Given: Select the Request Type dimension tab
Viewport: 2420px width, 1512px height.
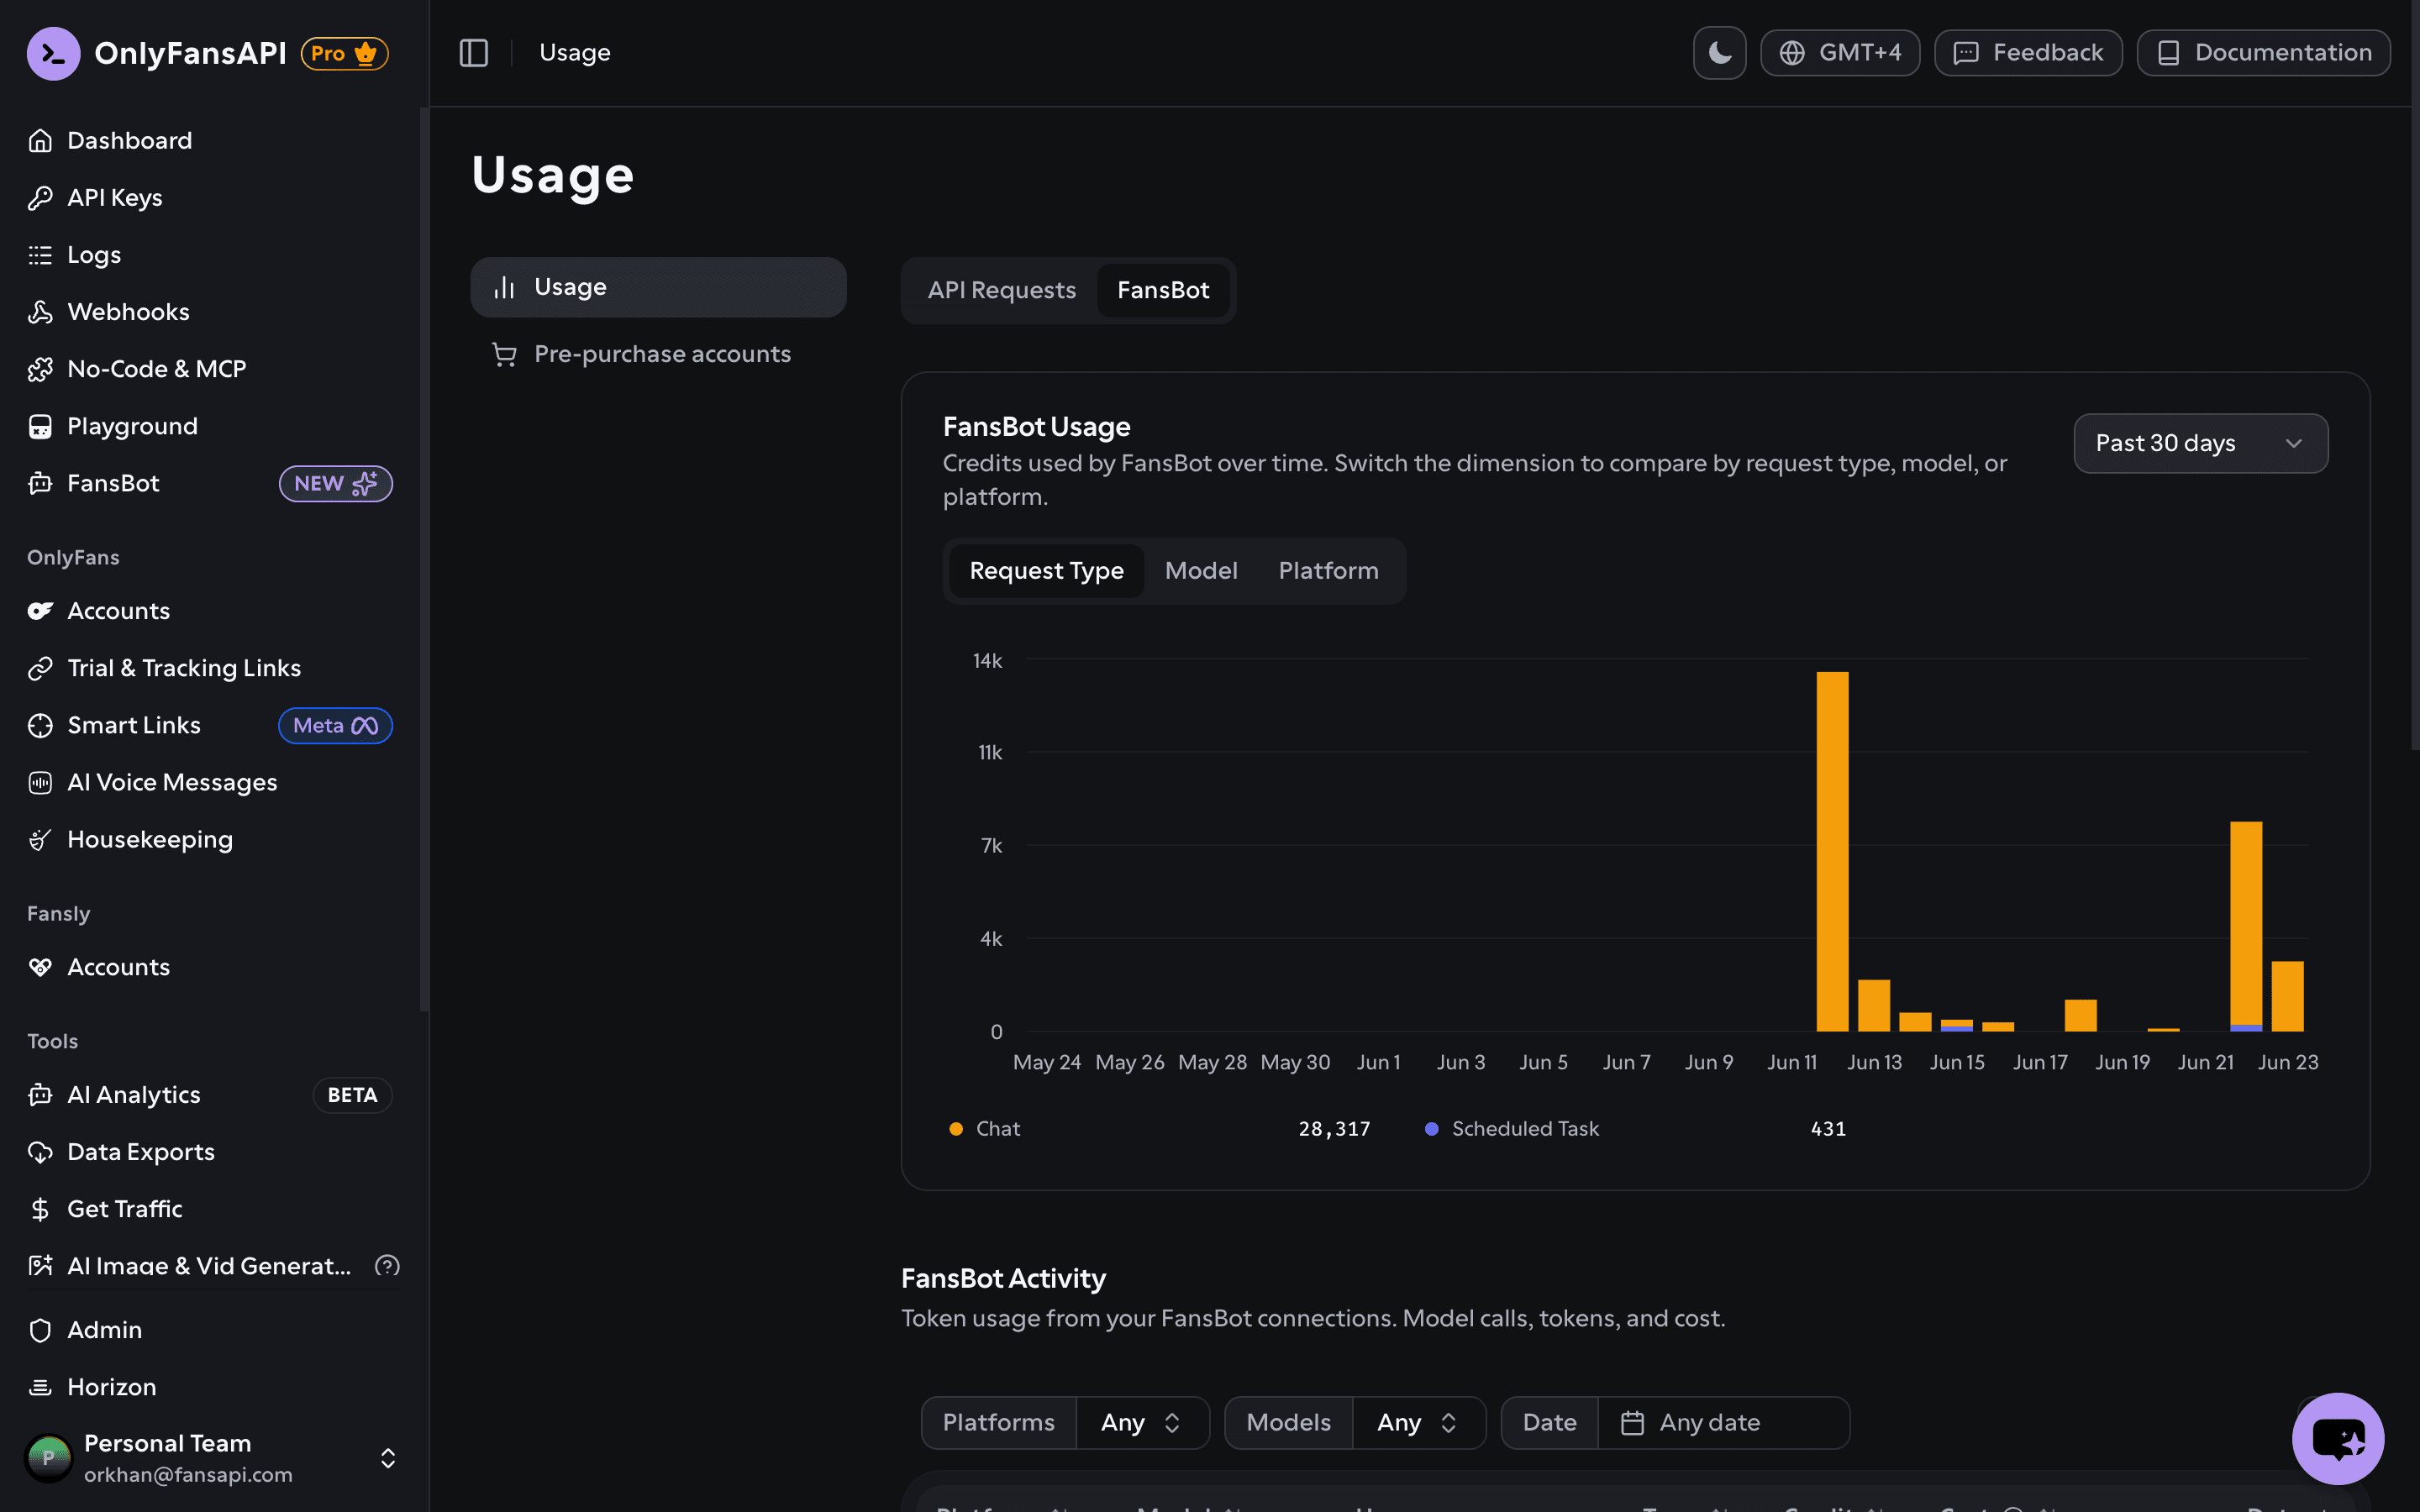Looking at the screenshot, I should (x=1047, y=571).
